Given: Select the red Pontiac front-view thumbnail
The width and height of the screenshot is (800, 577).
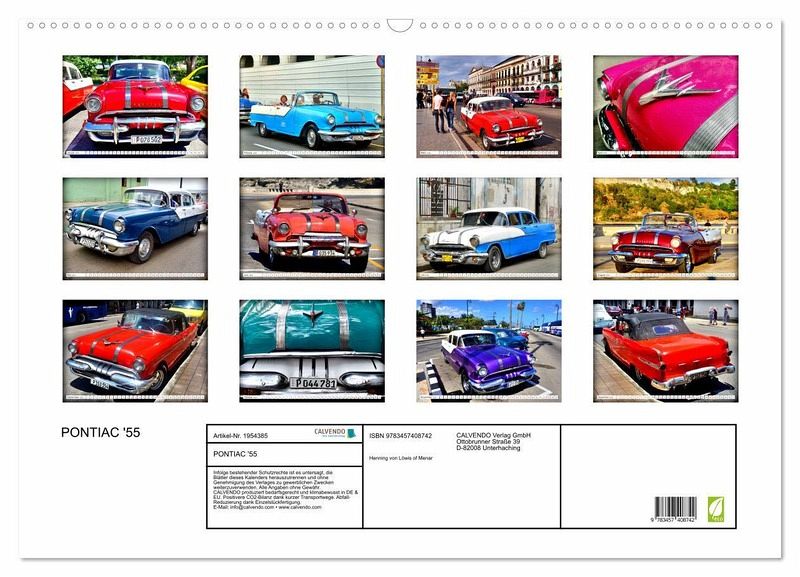Looking at the screenshot, I should 135,107.
